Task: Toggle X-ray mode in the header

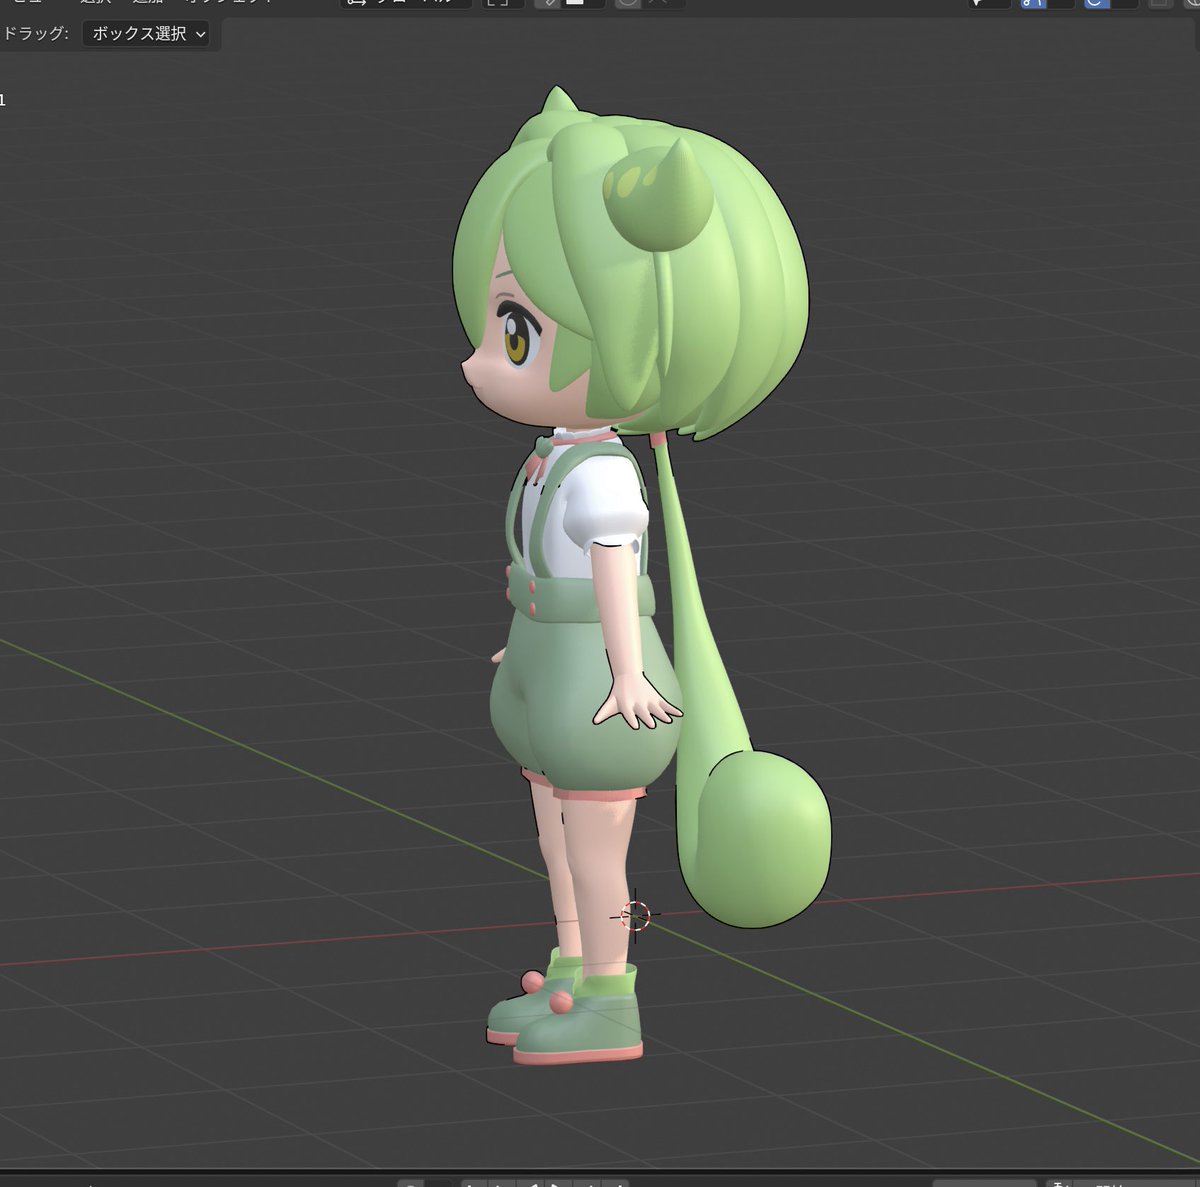Action: (x=1157, y=3)
